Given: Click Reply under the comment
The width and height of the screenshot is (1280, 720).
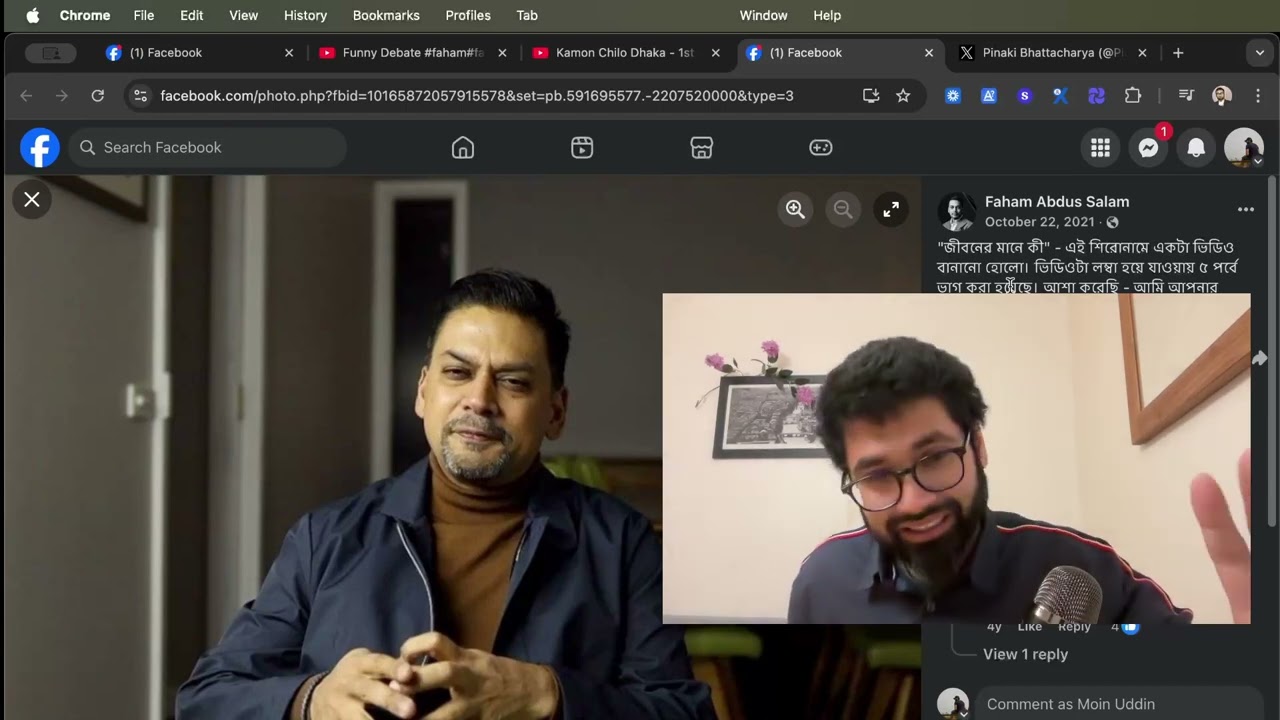Looking at the screenshot, I should point(1074,627).
